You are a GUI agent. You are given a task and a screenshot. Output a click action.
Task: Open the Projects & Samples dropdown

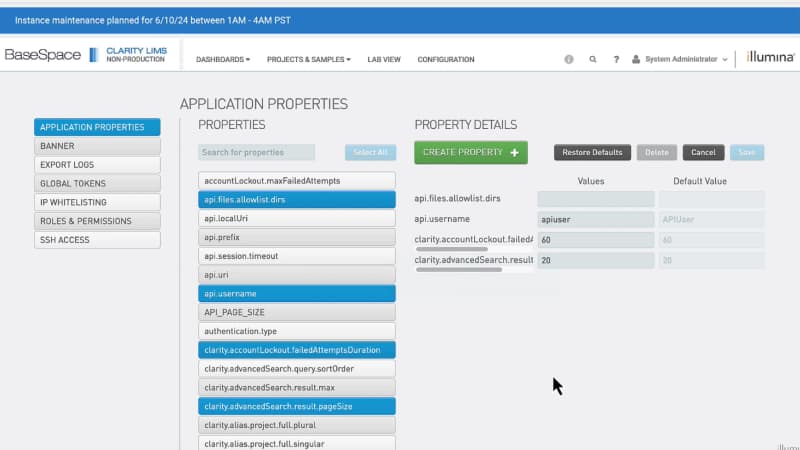coord(308,60)
